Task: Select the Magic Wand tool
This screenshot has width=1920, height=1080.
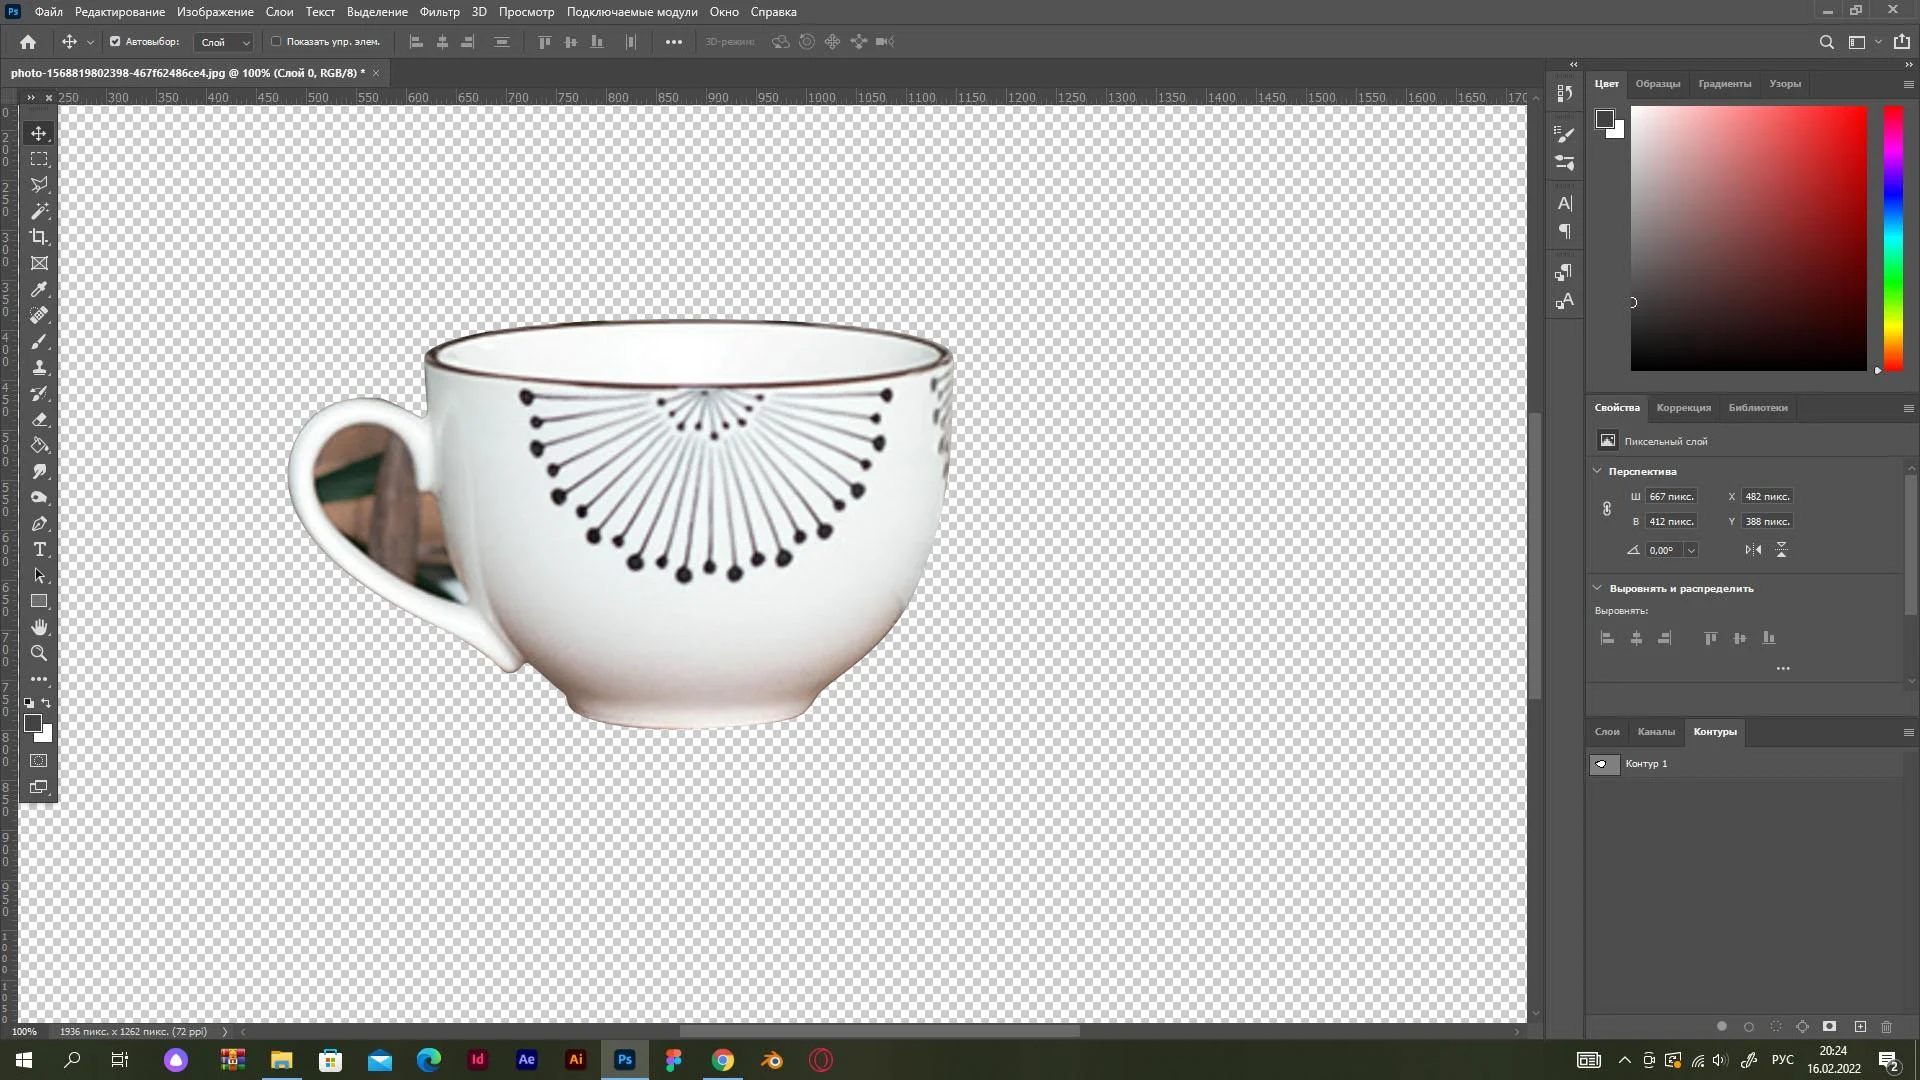Action: point(39,211)
